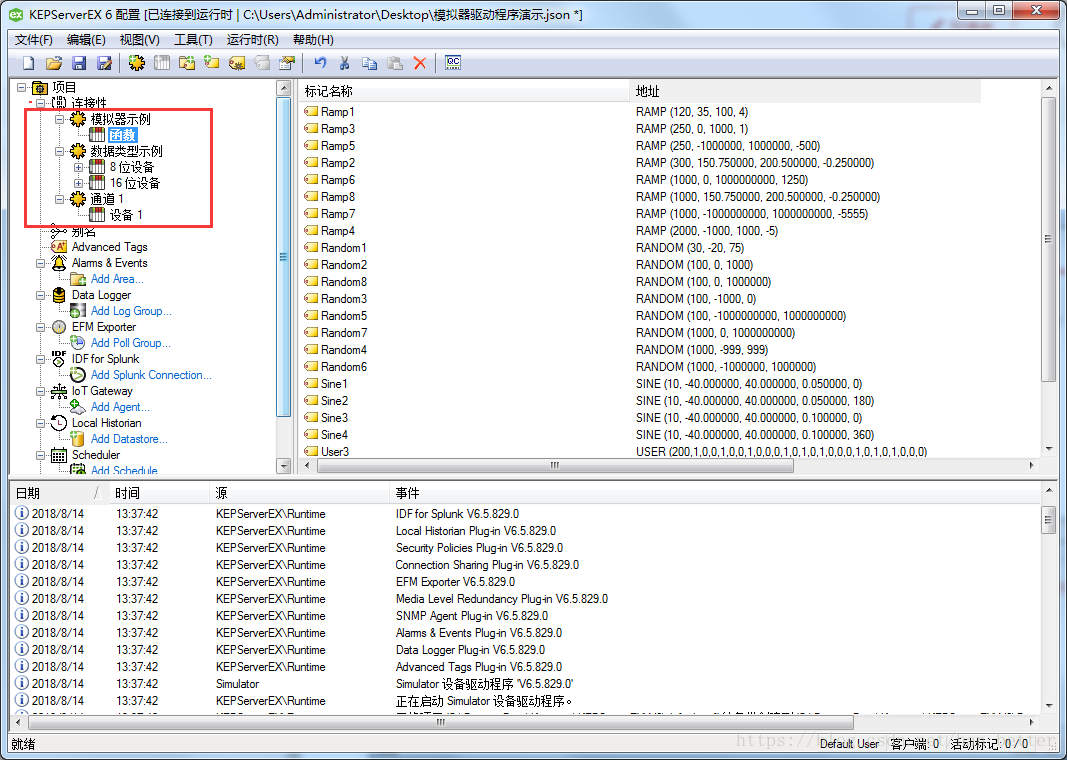The width and height of the screenshot is (1067, 760).
Task: Expand the 16 位设备 device node
Action: tap(79, 183)
